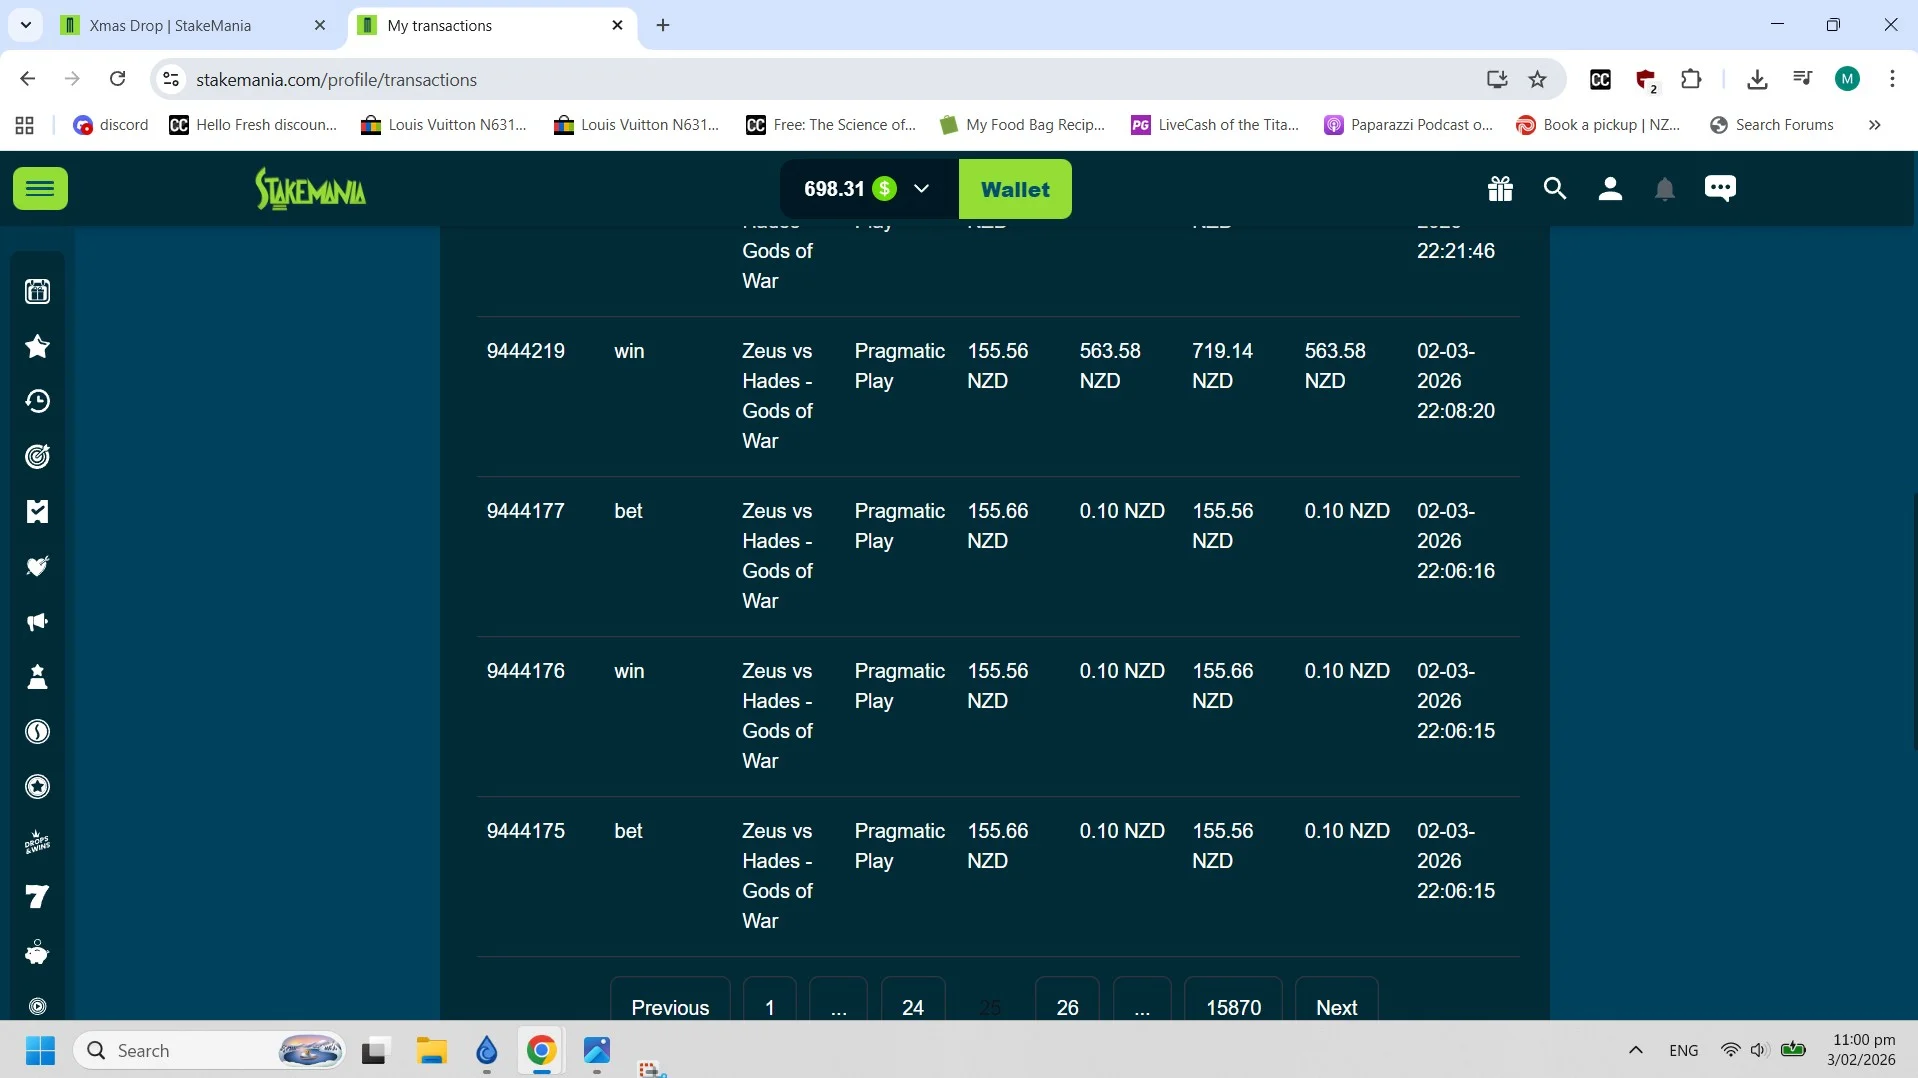Open the gift box rewards icon

point(1500,188)
